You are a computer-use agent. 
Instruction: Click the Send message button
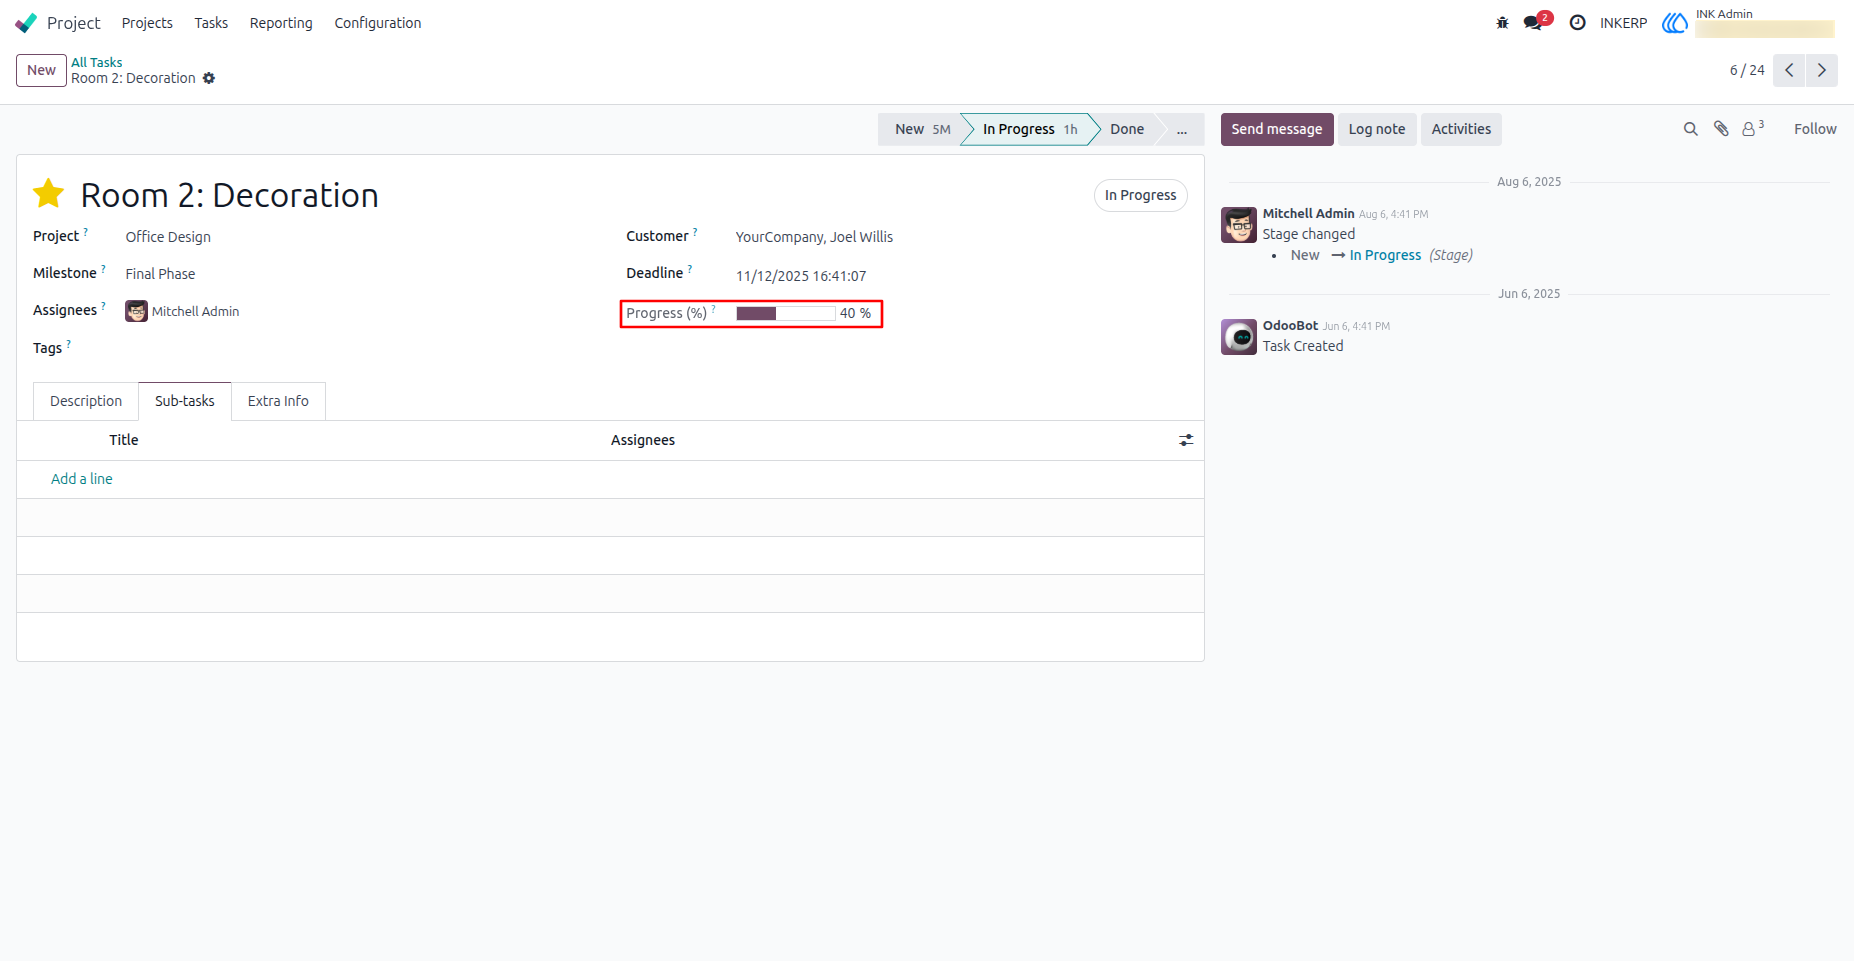(1277, 129)
